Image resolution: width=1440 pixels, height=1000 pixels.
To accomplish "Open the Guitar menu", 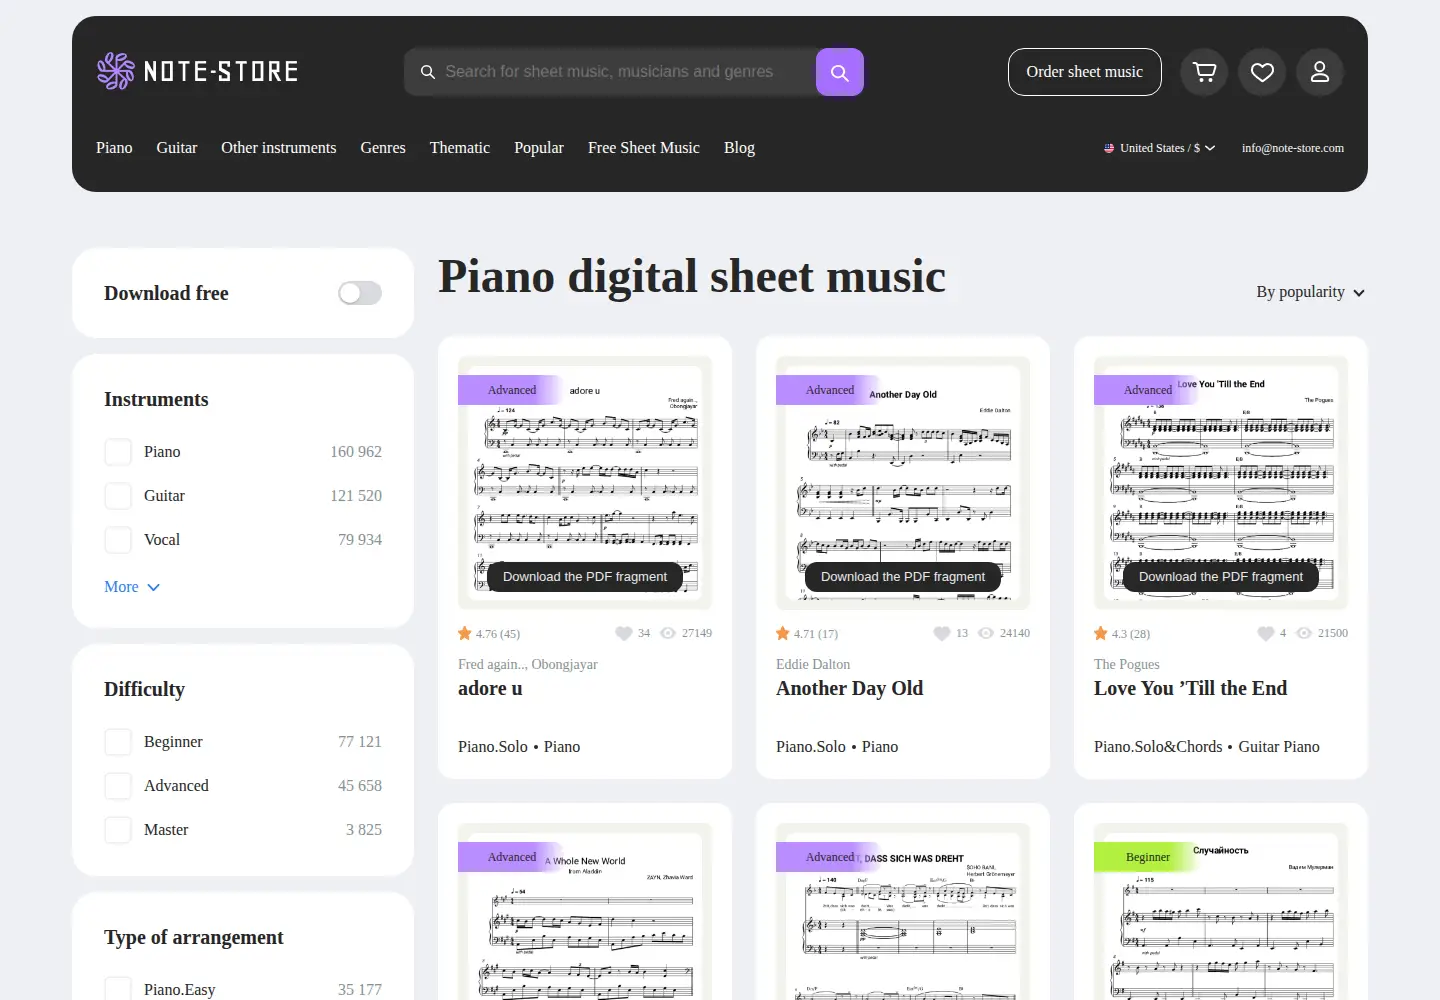I will (177, 148).
